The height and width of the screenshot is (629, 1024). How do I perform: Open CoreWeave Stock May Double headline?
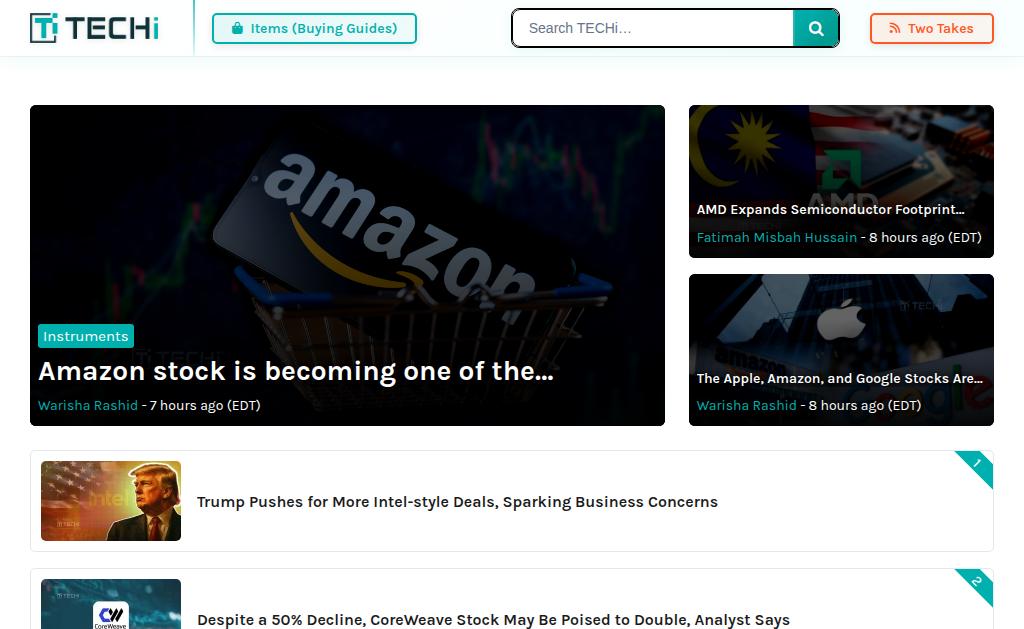tap(493, 619)
